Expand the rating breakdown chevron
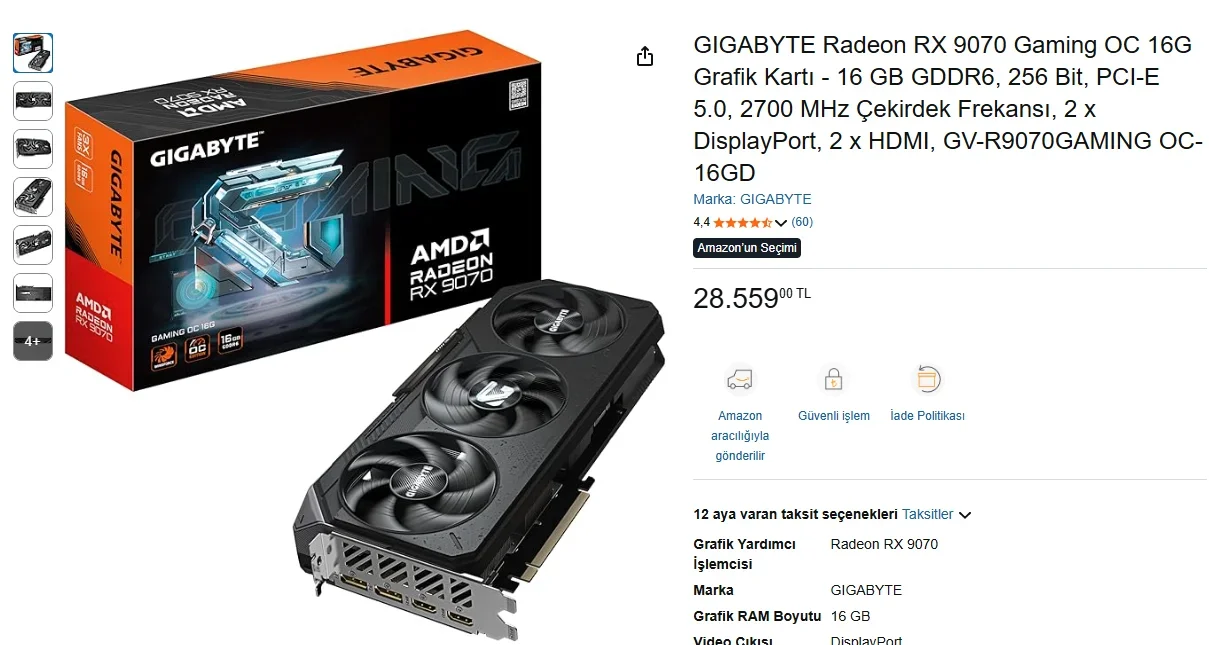The width and height of the screenshot is (1209, 645). [x=781, y=223]
